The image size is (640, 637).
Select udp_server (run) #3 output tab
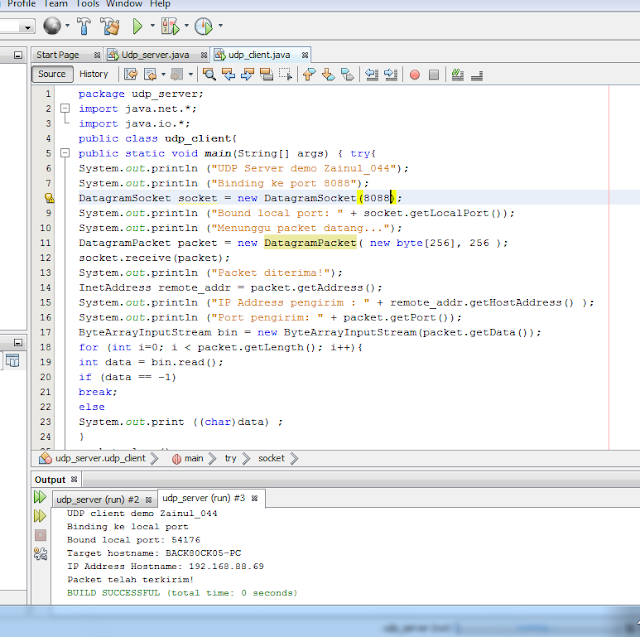tap(204, 498)
